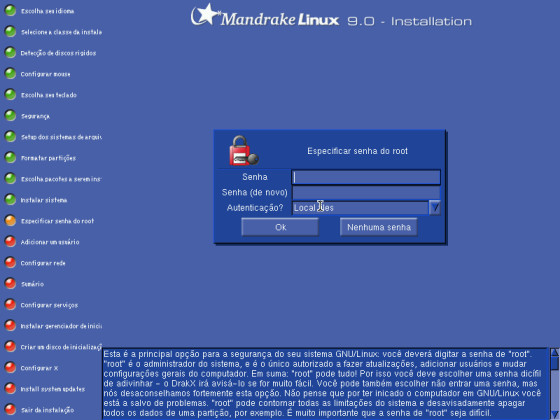Click the green light for Setup dos sistemas de arquivos

[x=10, y=136]
